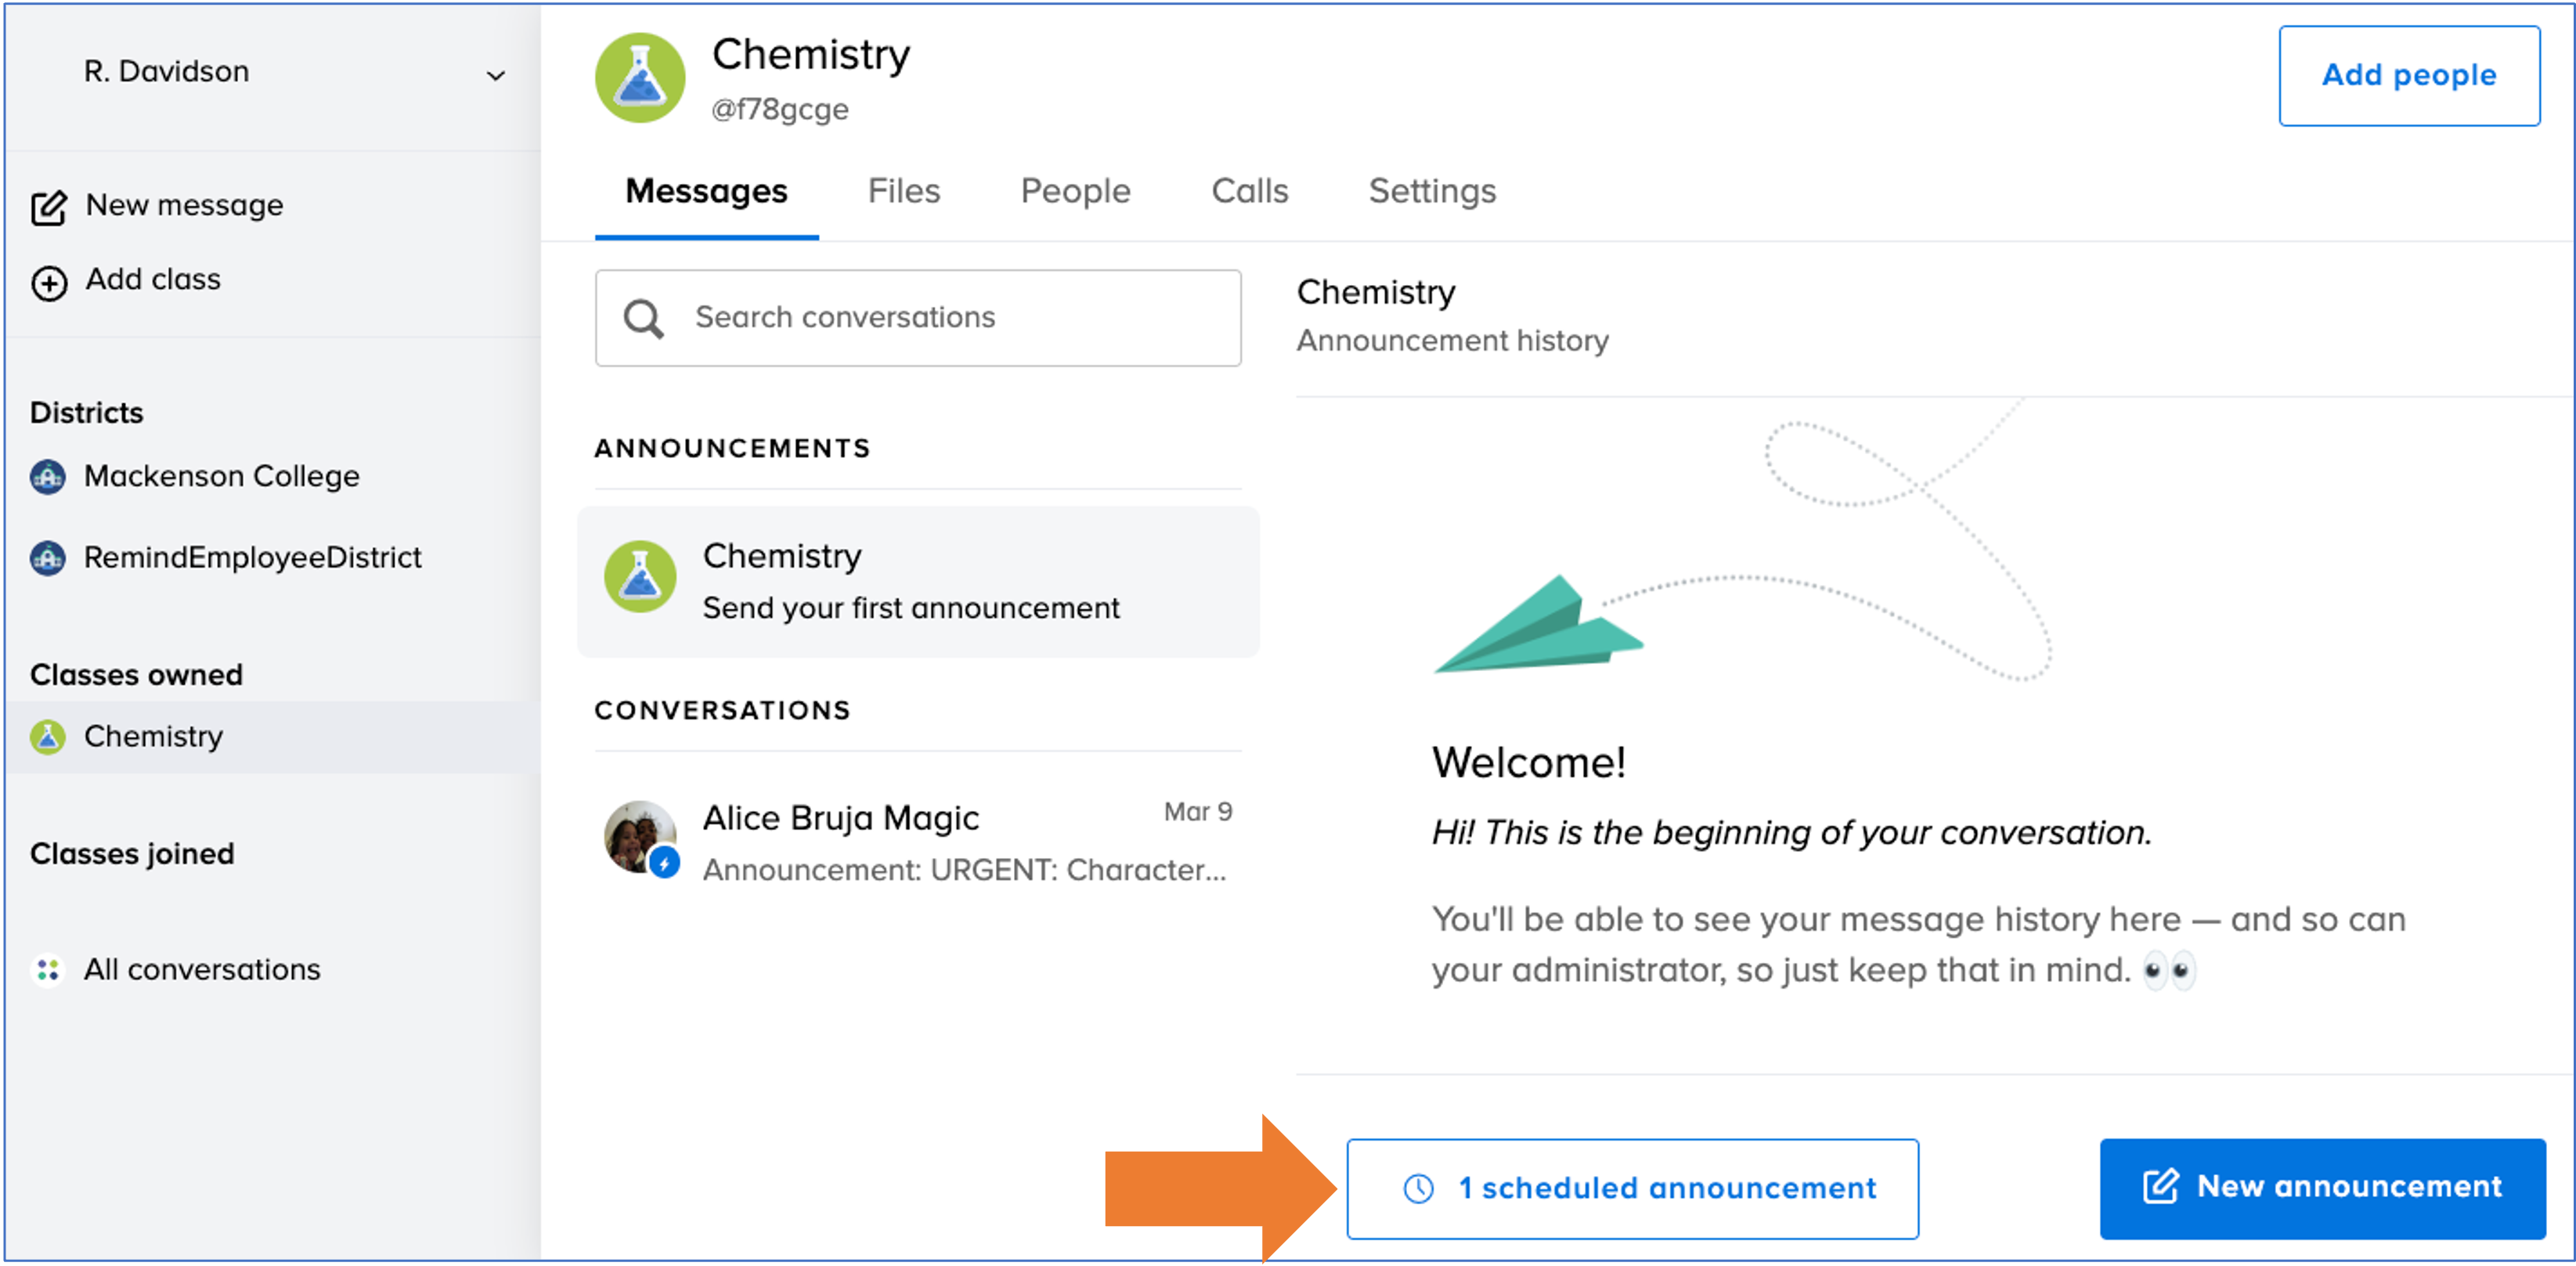Open the Alice Bruja Magic conversation
The image size is (2576, 1266).
click(x=918, y=842)
